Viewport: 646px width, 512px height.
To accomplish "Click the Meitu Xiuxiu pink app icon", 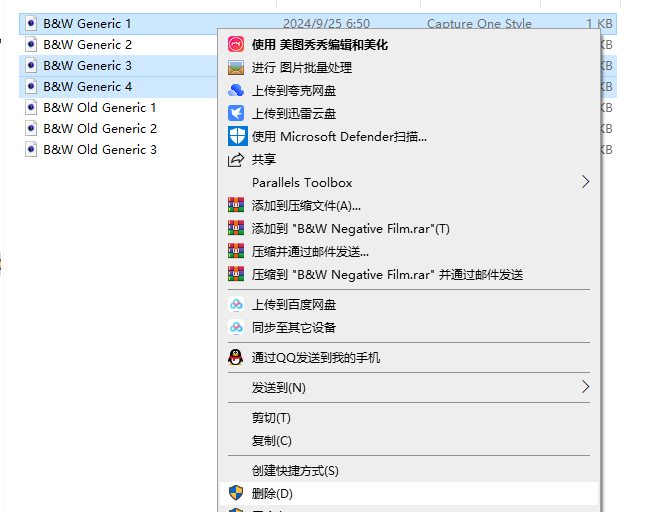I will coord(236,44).
